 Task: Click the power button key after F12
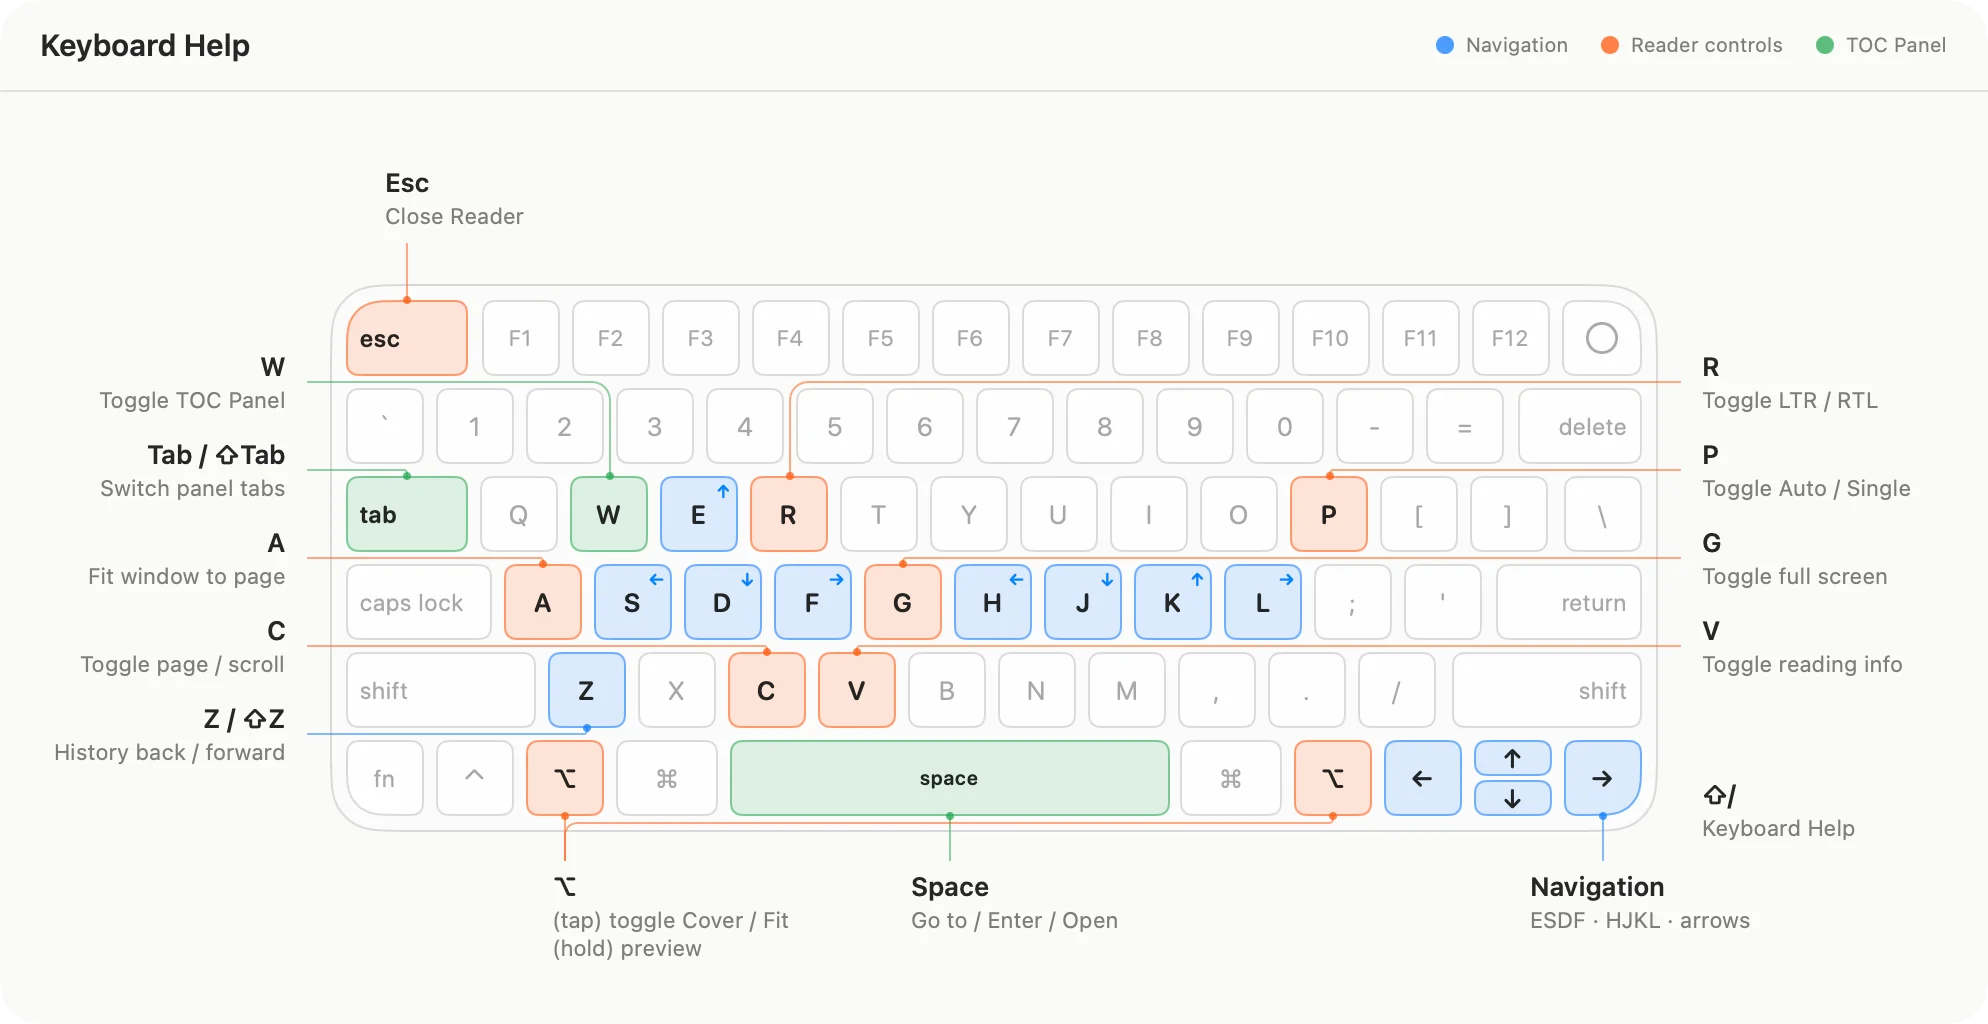coord(1602,338)
